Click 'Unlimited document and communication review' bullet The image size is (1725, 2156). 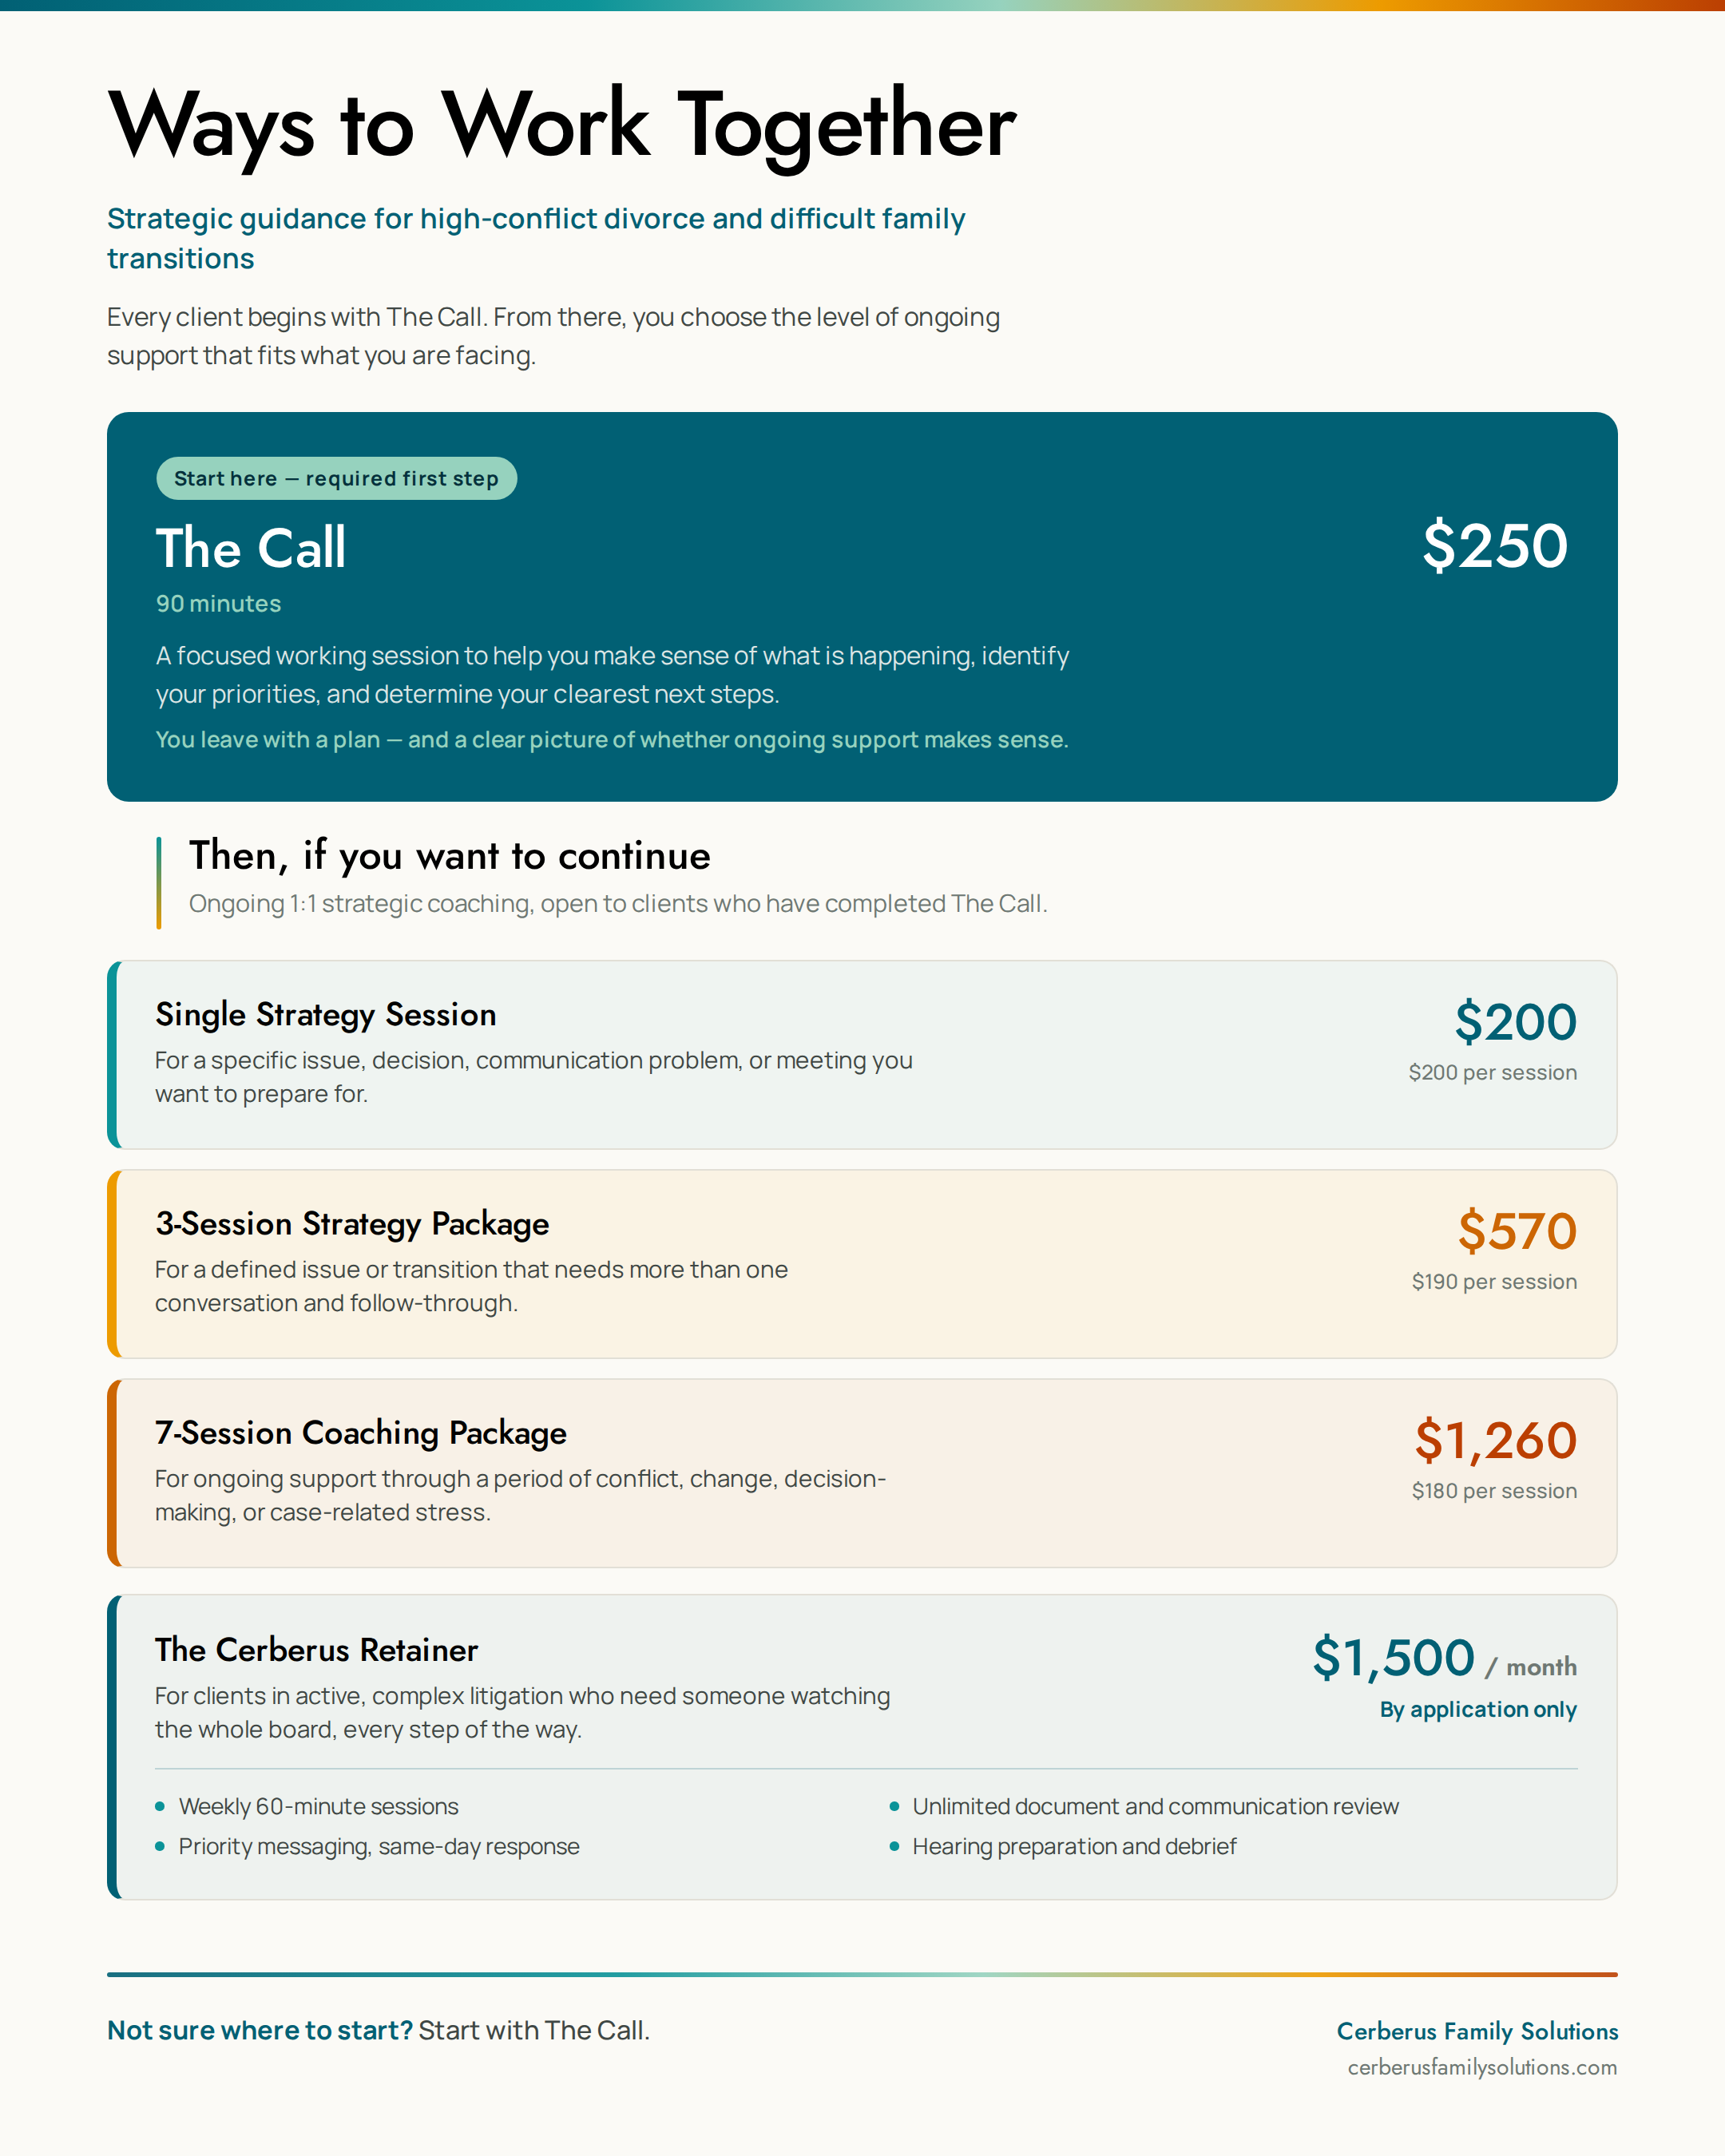1155,1806
